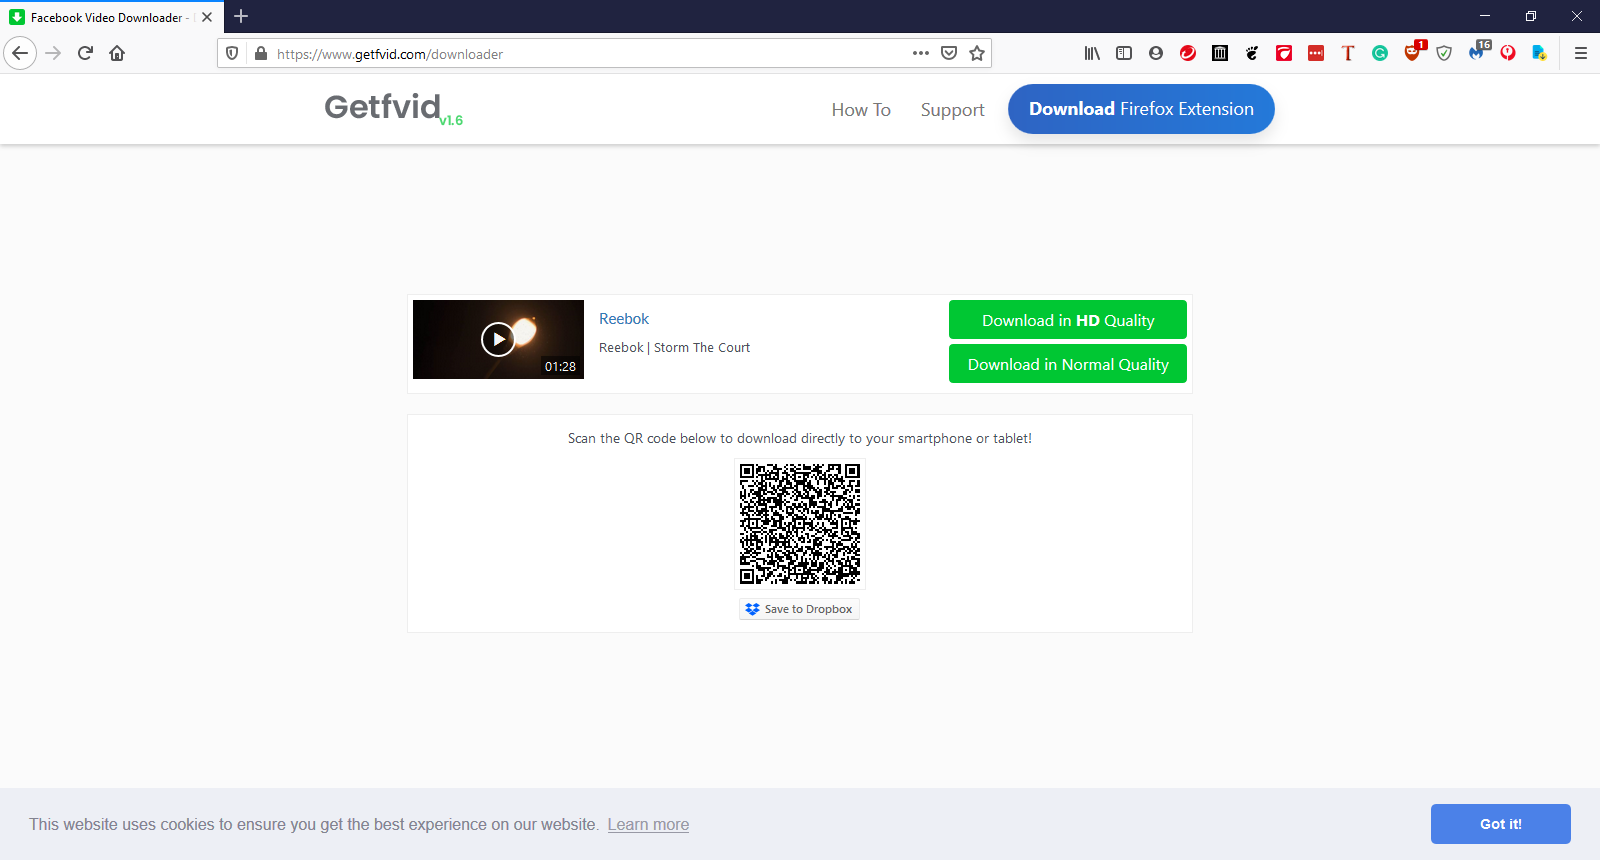Image resolution: width=1600 pixels, height=860 pixels.
Task: Play the Reebok video thumbnail
Action: pos(498,339)
